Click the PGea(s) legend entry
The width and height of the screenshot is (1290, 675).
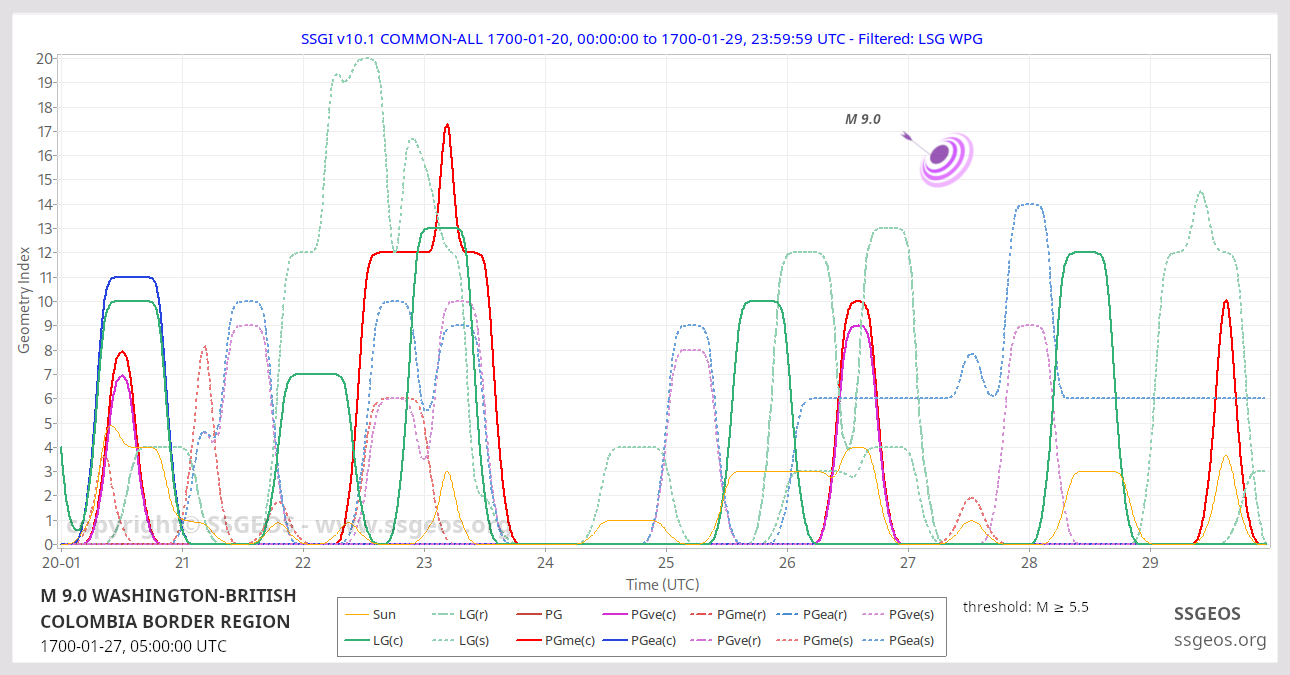point(905,640)
